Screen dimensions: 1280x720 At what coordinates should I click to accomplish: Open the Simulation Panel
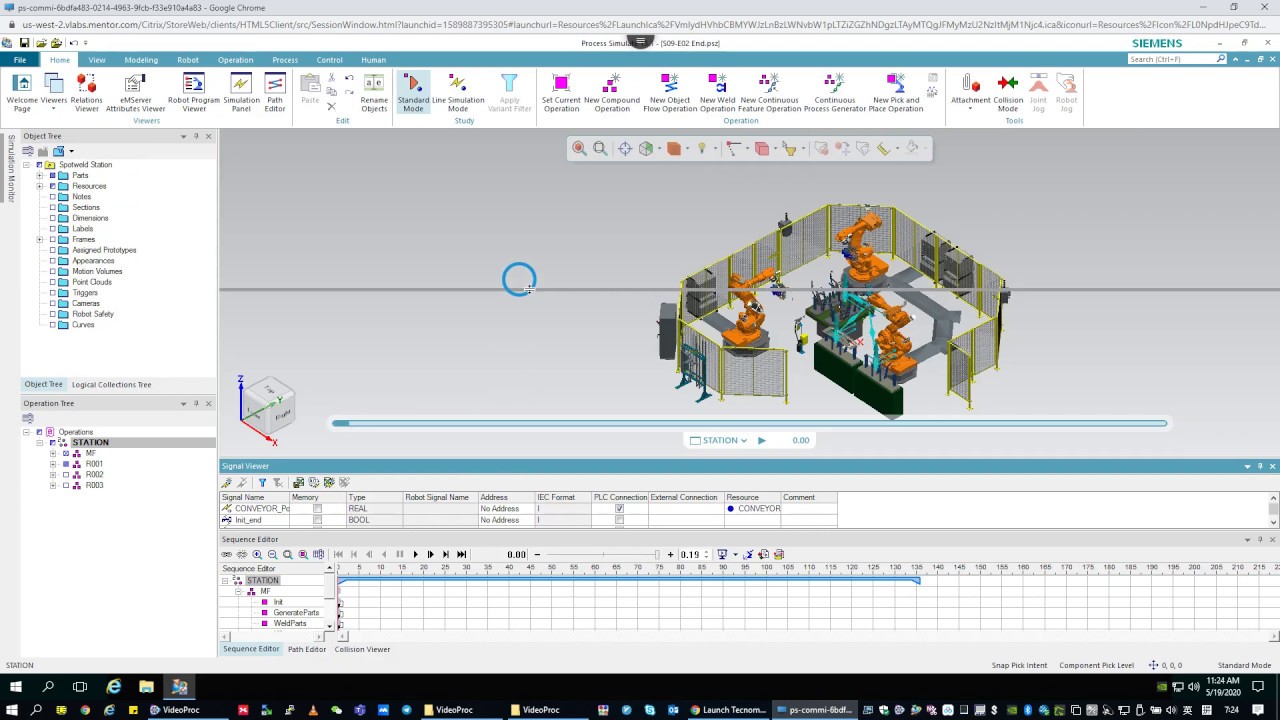coord(241,93)
